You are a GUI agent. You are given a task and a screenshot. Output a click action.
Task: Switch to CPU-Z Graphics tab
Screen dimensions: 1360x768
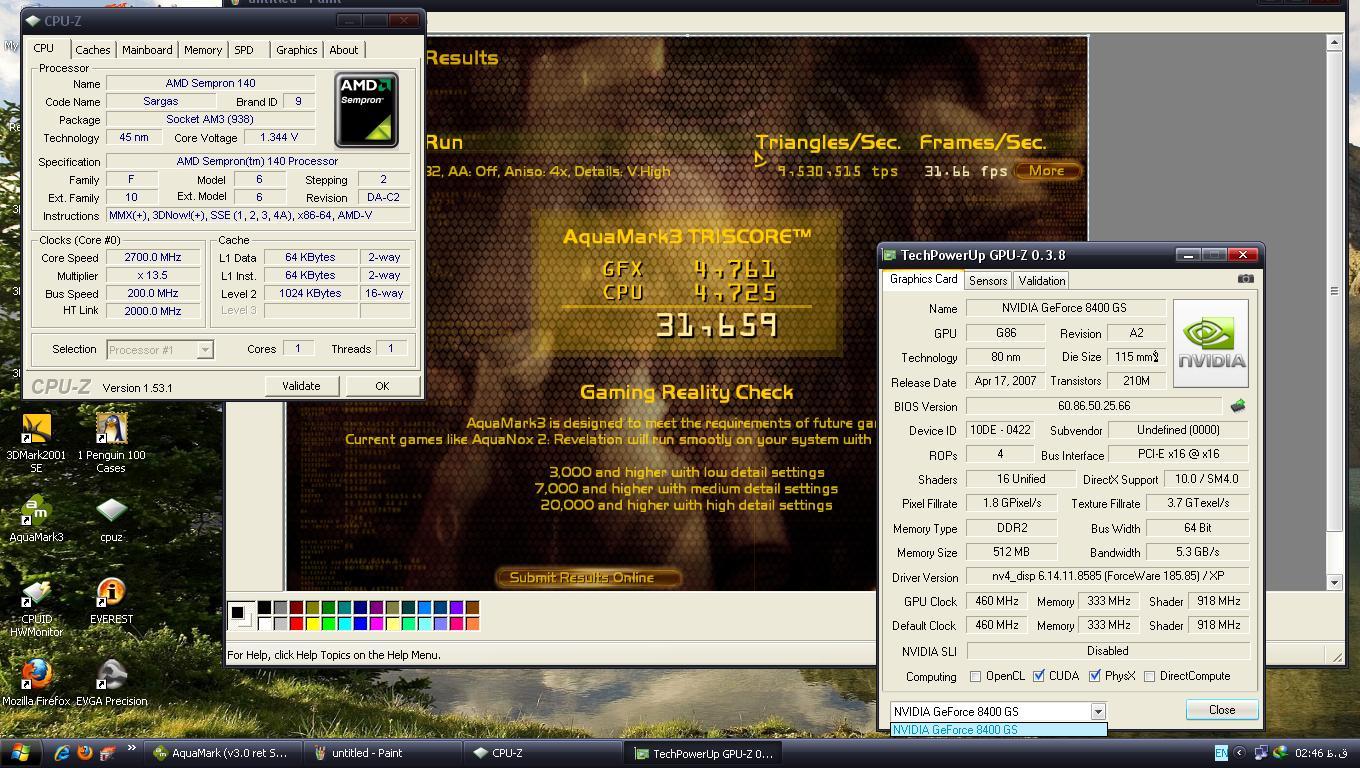point(296,50)
